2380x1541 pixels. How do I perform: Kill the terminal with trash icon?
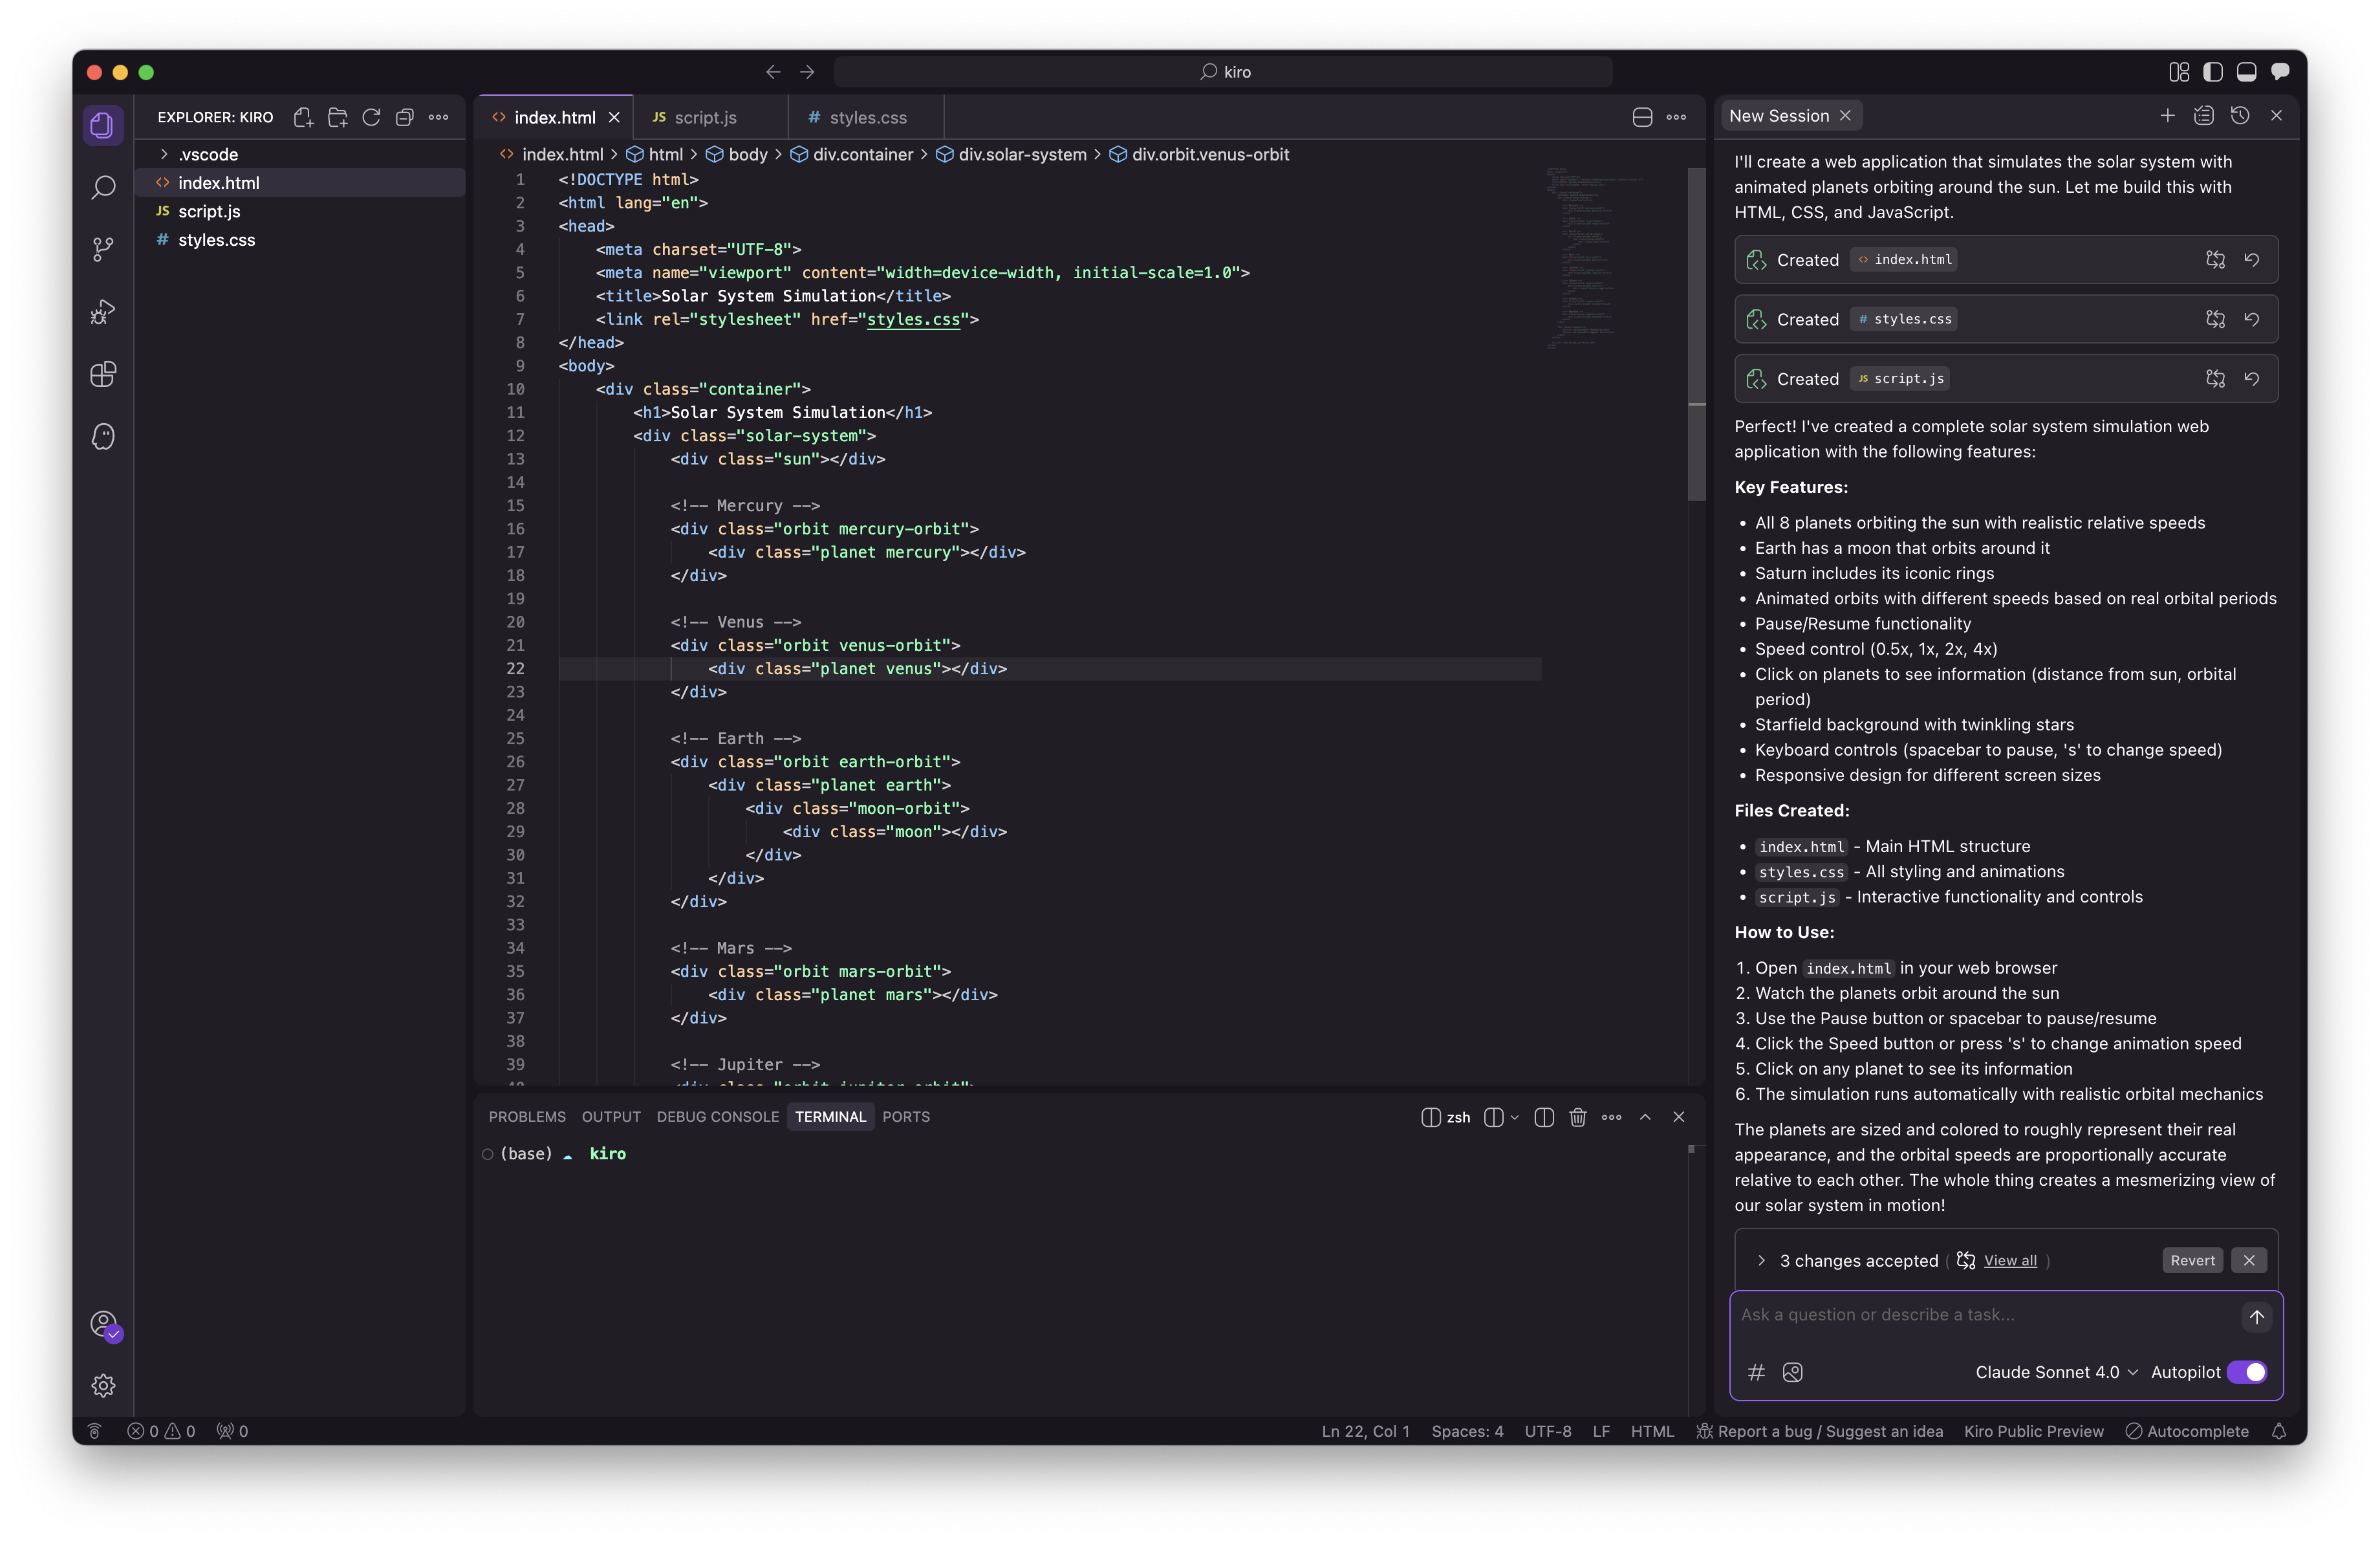[x=1578, y=1117]
